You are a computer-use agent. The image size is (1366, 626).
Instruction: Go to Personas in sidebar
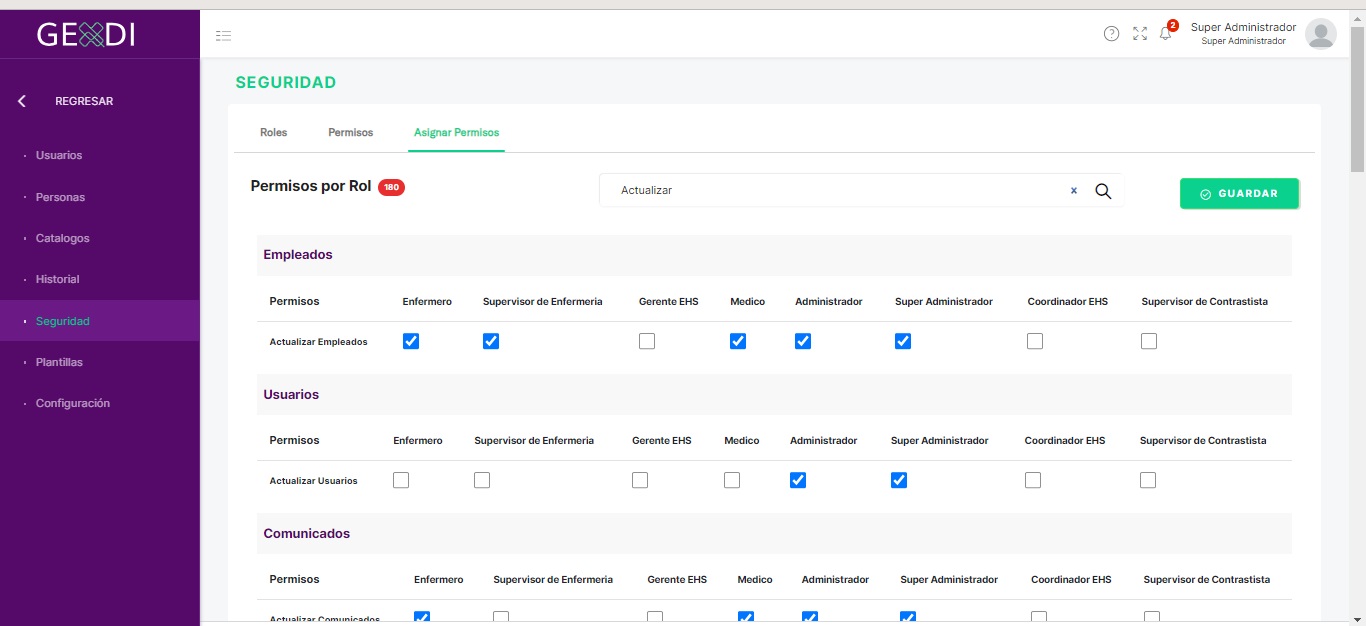point(60,197)
